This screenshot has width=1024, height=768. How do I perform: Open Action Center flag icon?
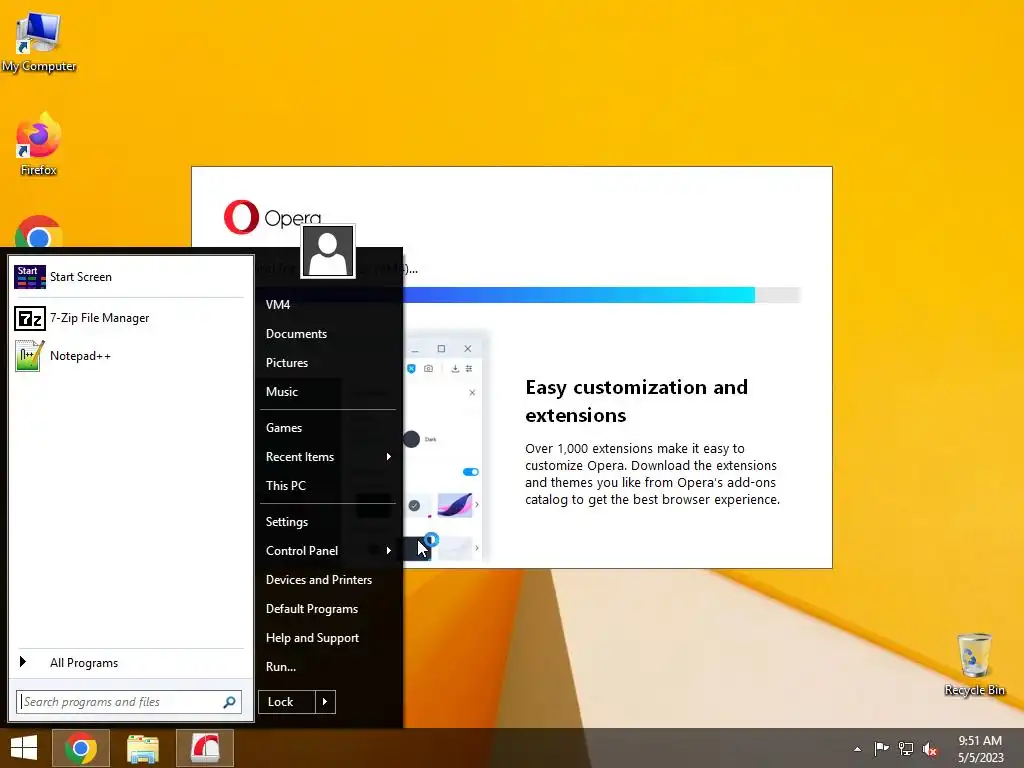click(x=881, y=748)
